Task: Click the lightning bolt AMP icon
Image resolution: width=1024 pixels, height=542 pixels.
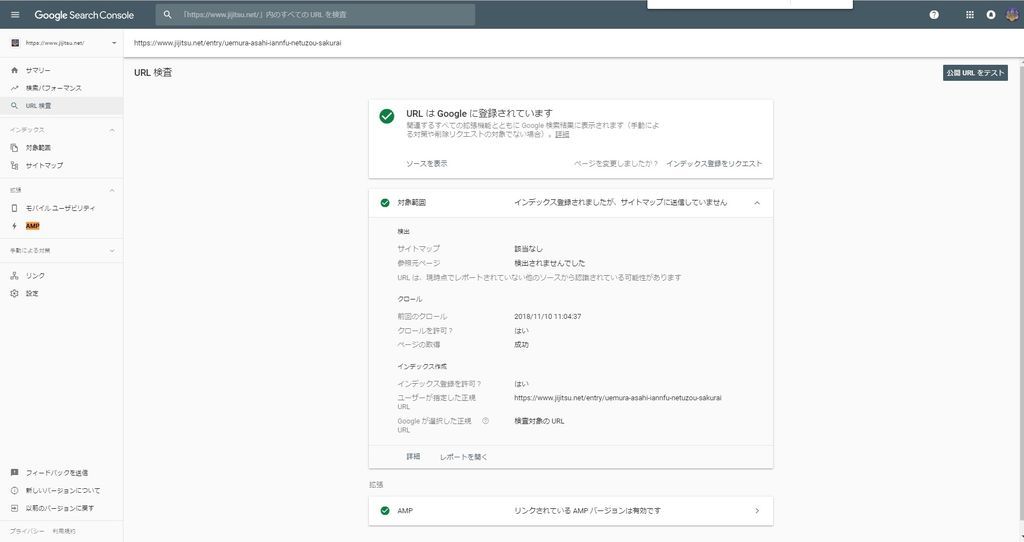Action: pyautogui.click(x=14, y=226)
